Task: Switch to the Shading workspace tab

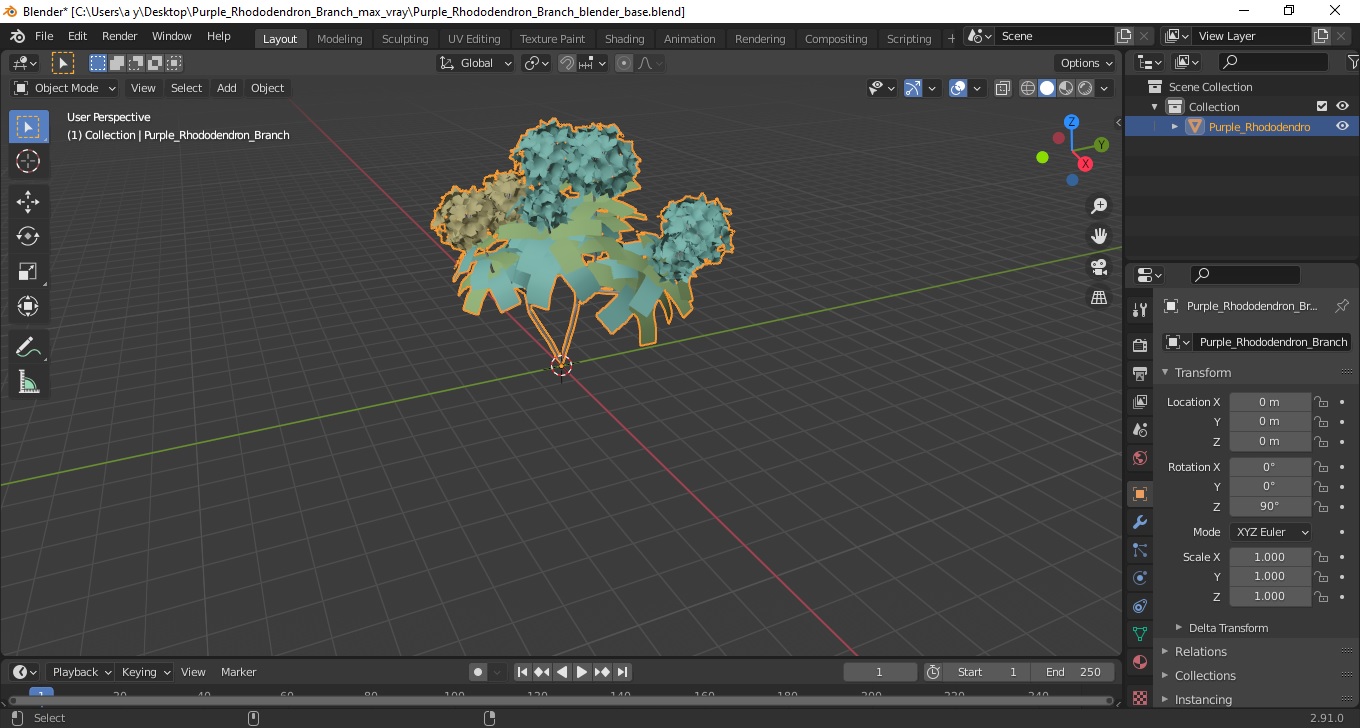Action: coord(624,39)
